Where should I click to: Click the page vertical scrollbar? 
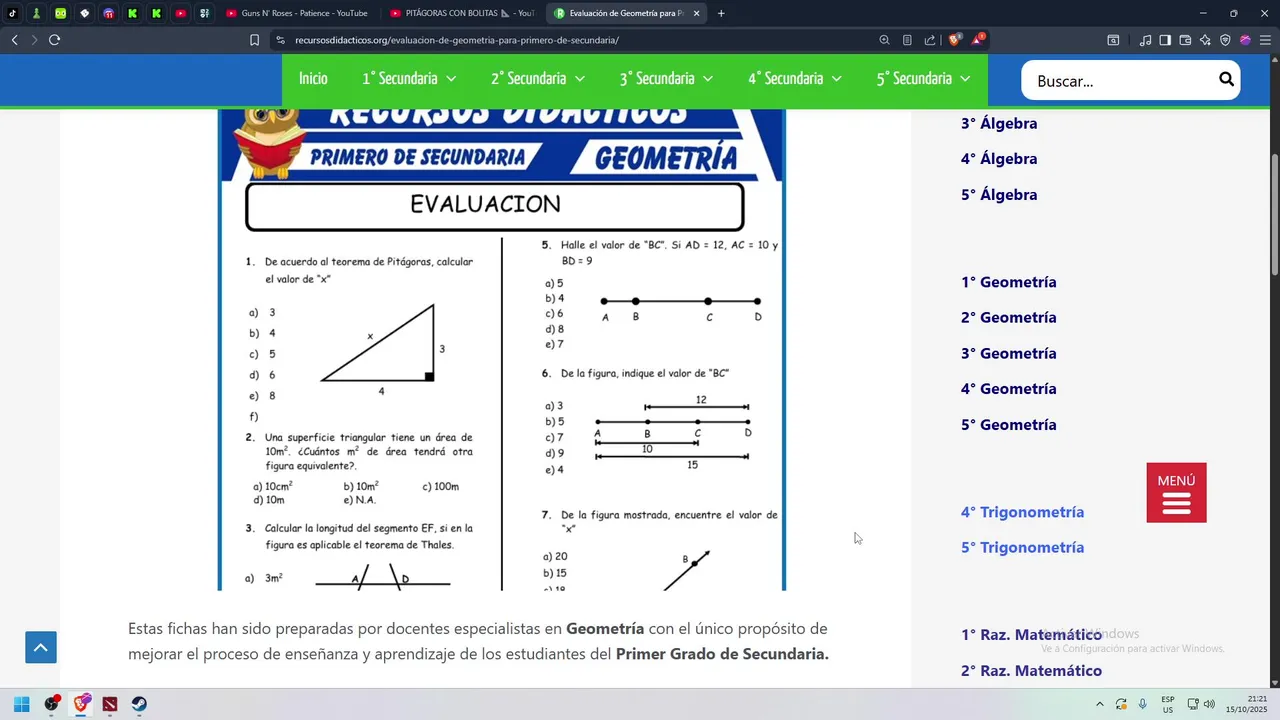click(x=1274, y=215)
